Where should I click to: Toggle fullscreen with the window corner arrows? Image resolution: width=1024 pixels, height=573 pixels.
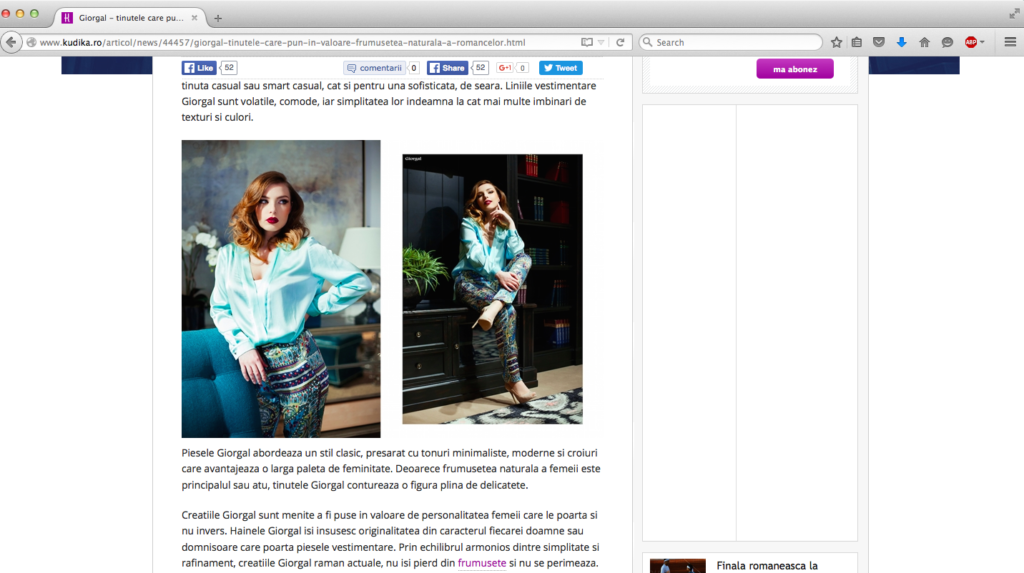[x=1014, y=13]
